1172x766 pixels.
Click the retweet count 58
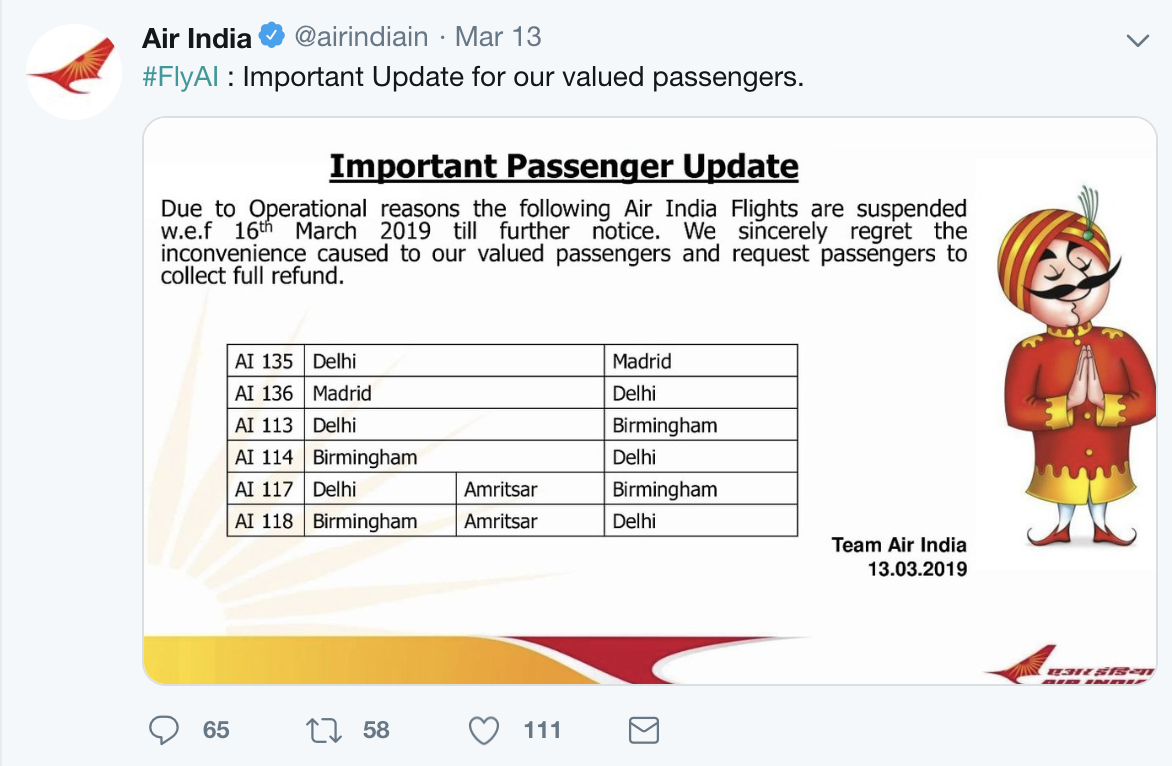click(x=376, y=731)
